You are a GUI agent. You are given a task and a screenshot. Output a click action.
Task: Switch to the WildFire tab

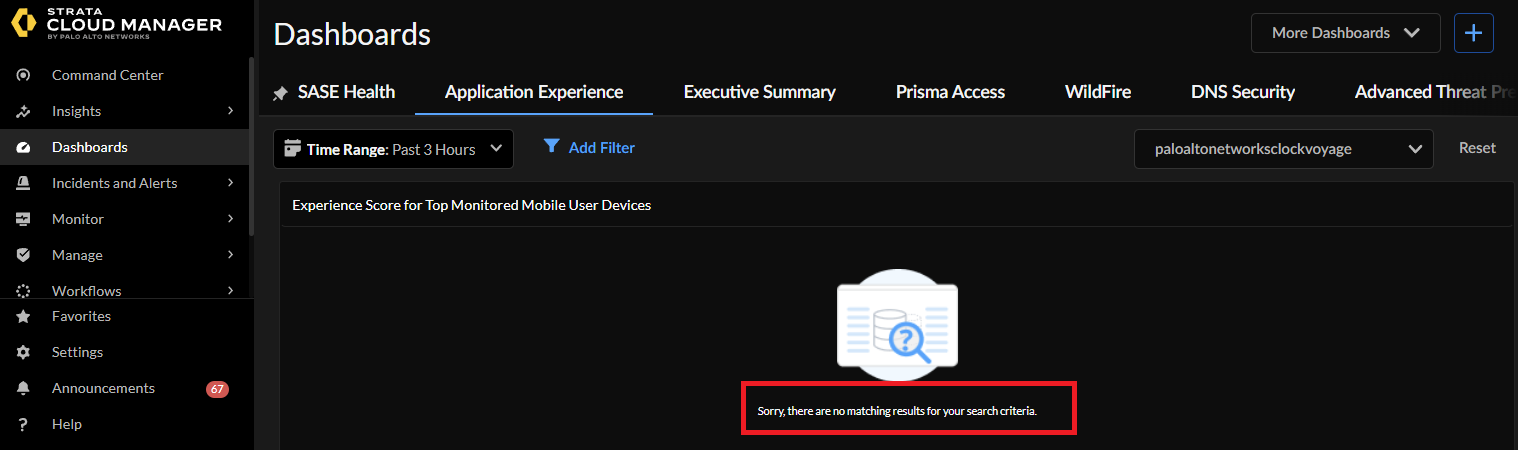point(1097,92)
